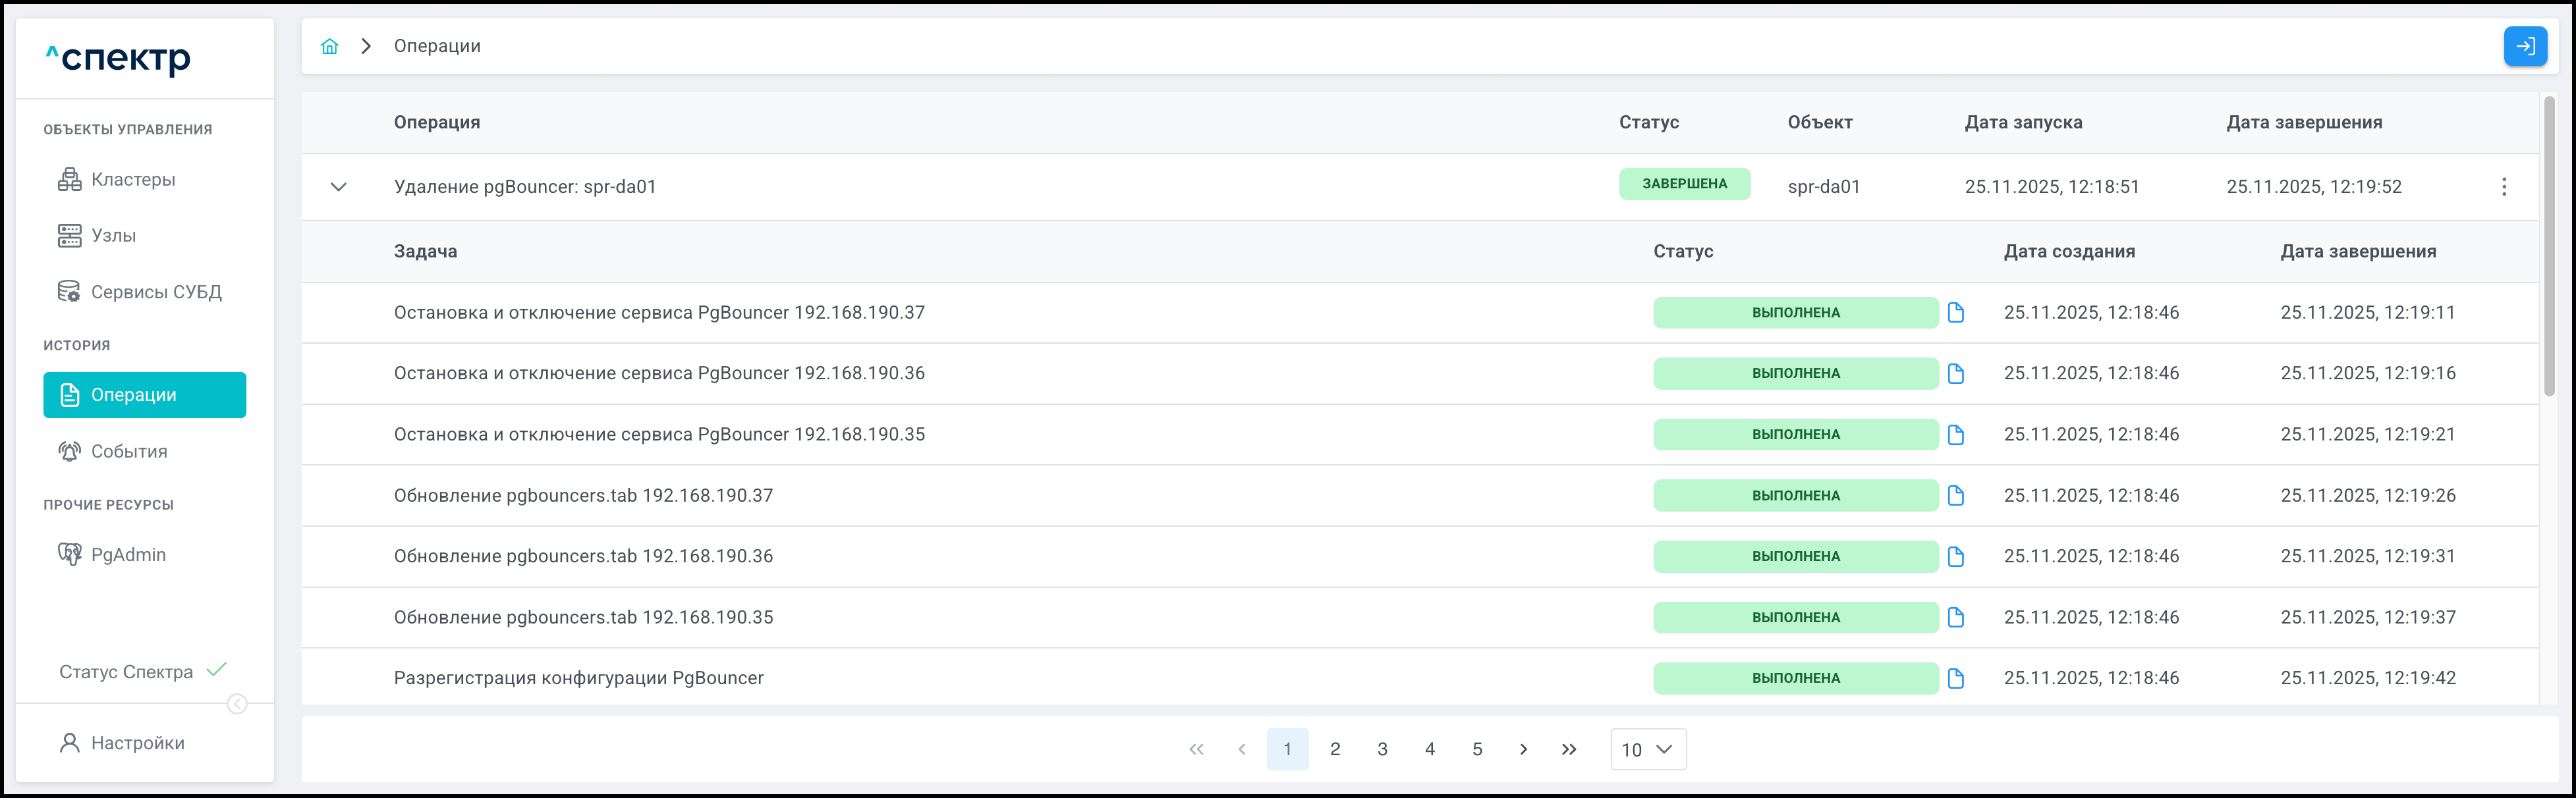Open the Nodes sidebar item
Screen dimensions: 2576x798
click(113, 236)
